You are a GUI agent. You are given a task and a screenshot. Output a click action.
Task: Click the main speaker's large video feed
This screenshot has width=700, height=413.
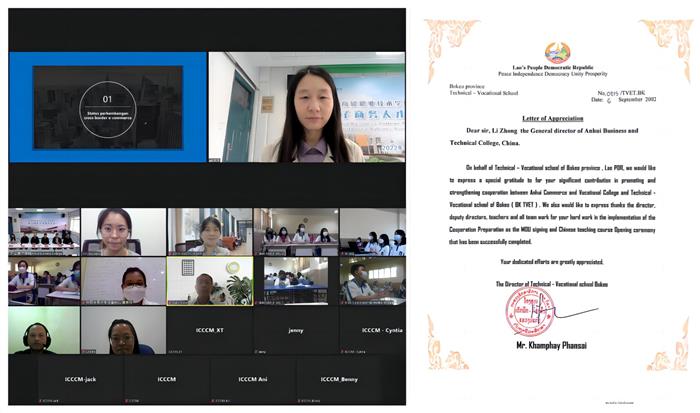click(307, 107)
